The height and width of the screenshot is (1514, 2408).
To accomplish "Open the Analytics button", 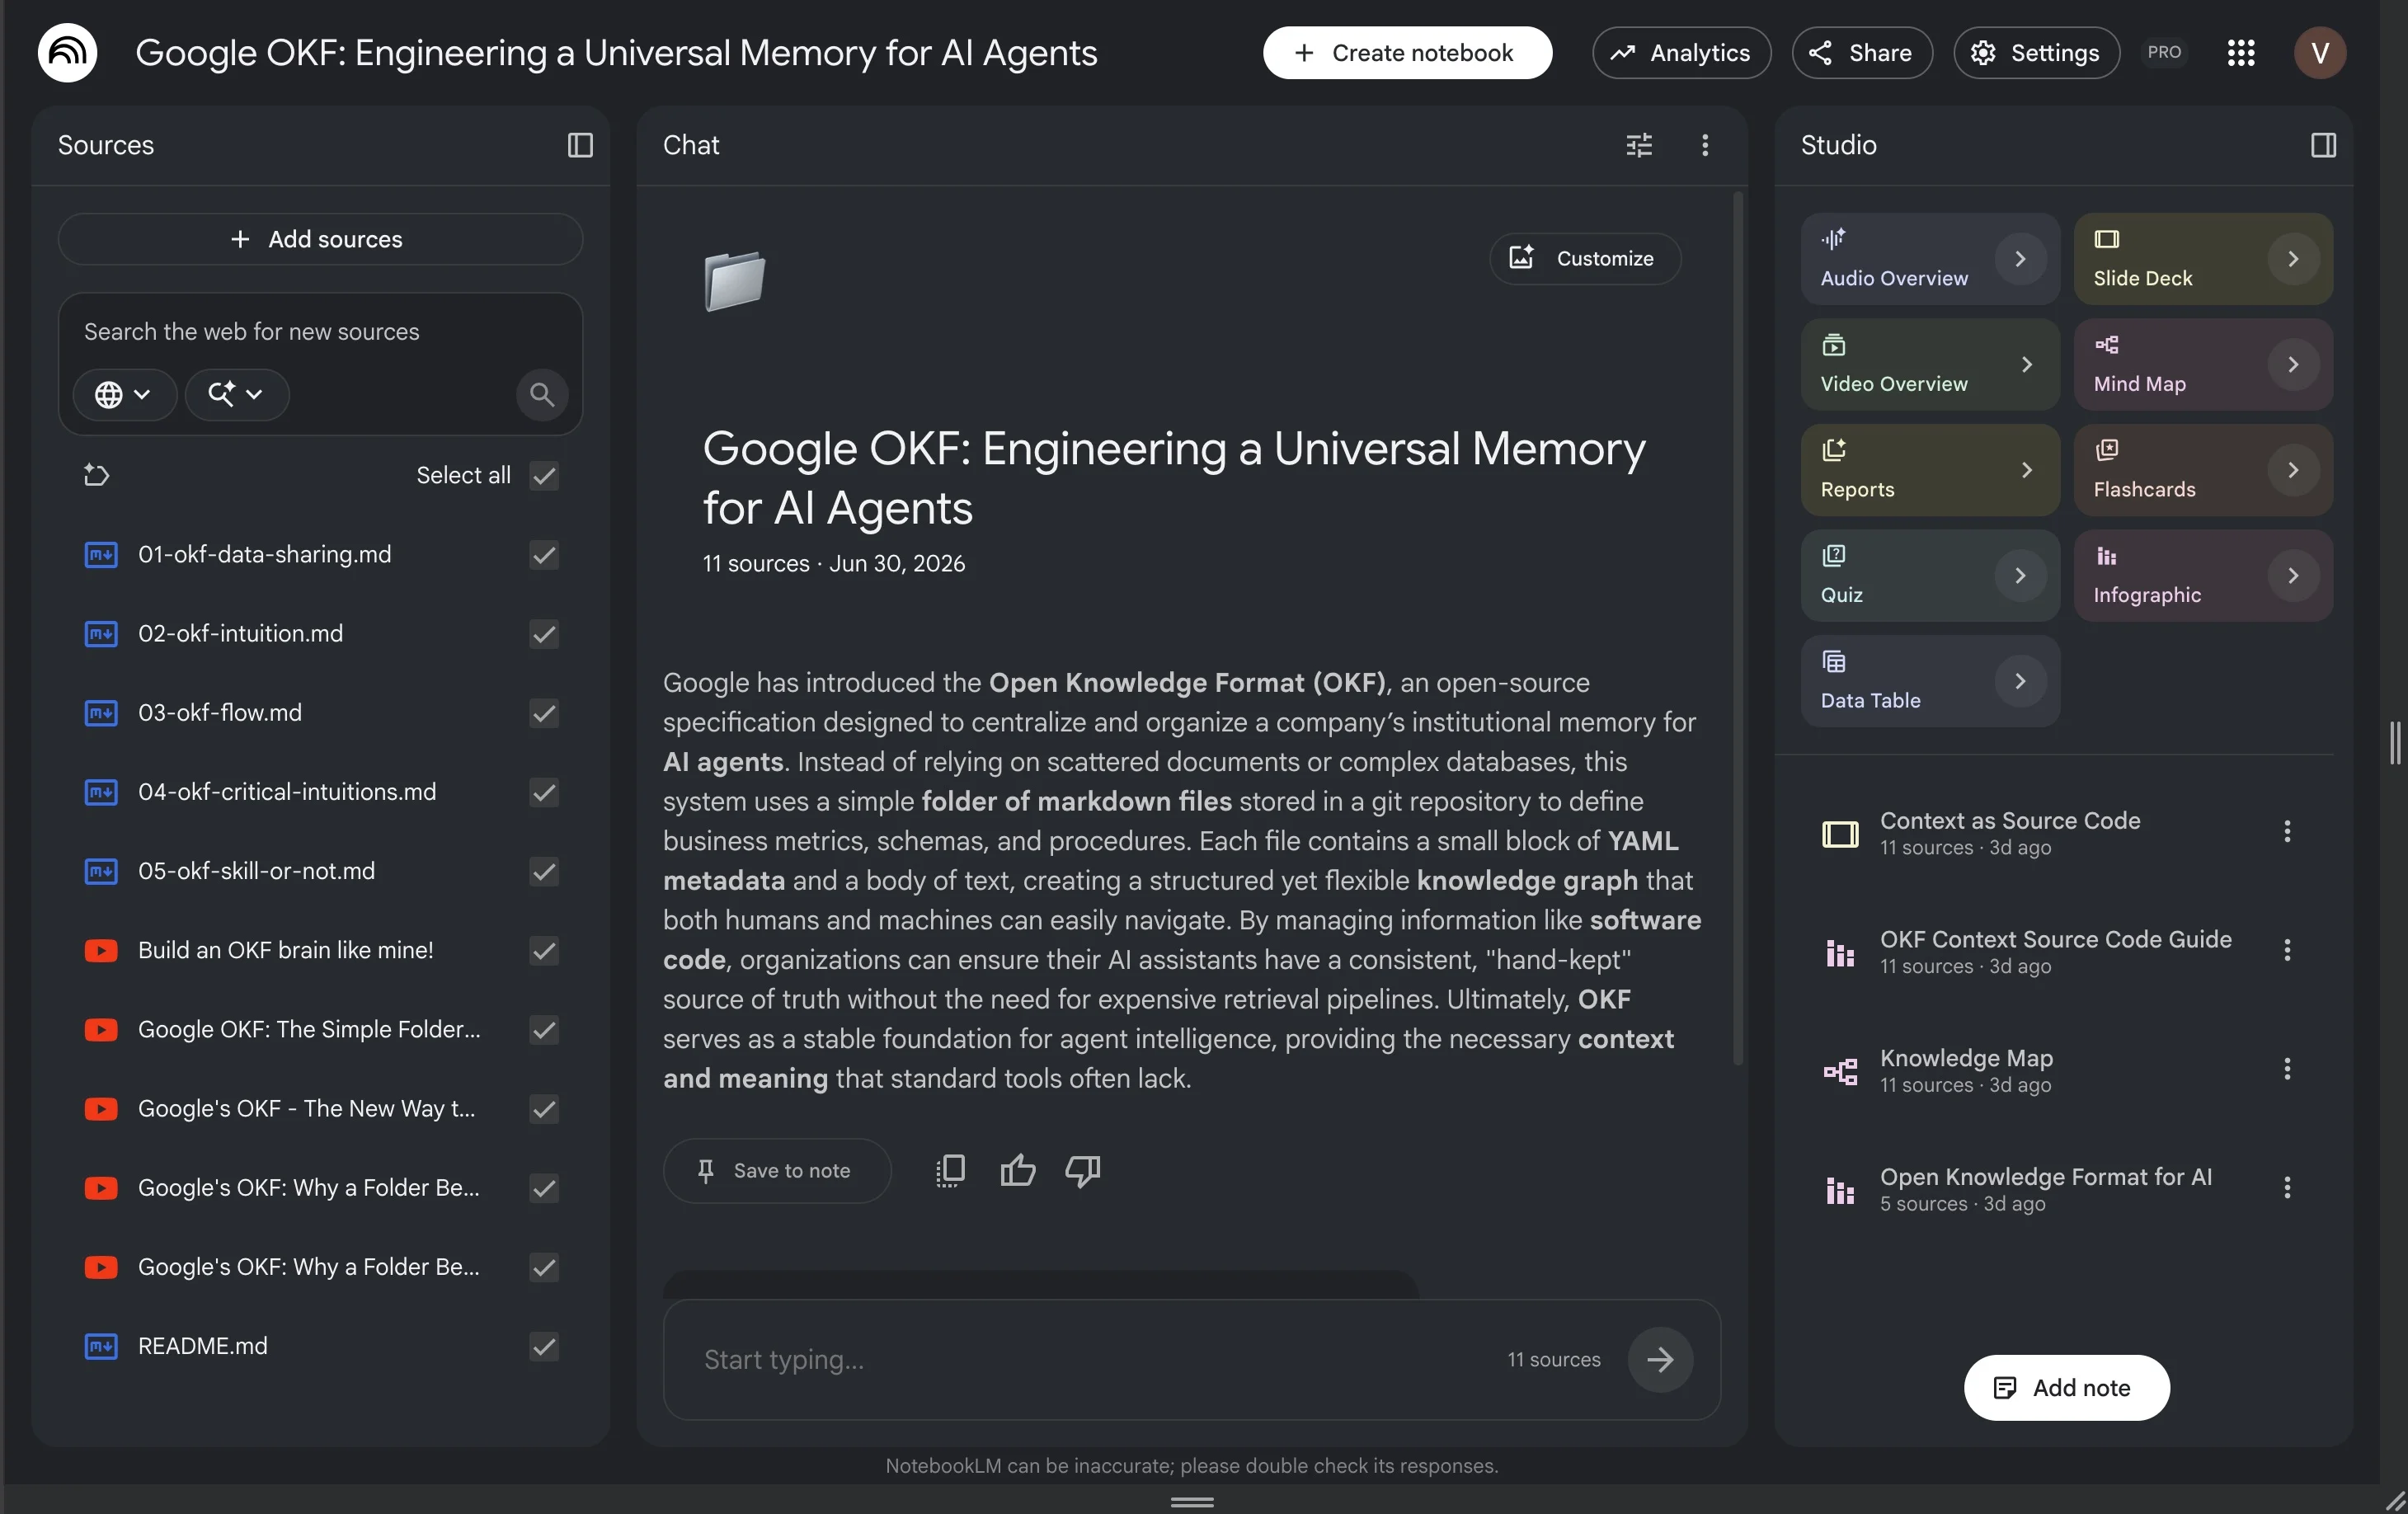I will (1681, 53).
